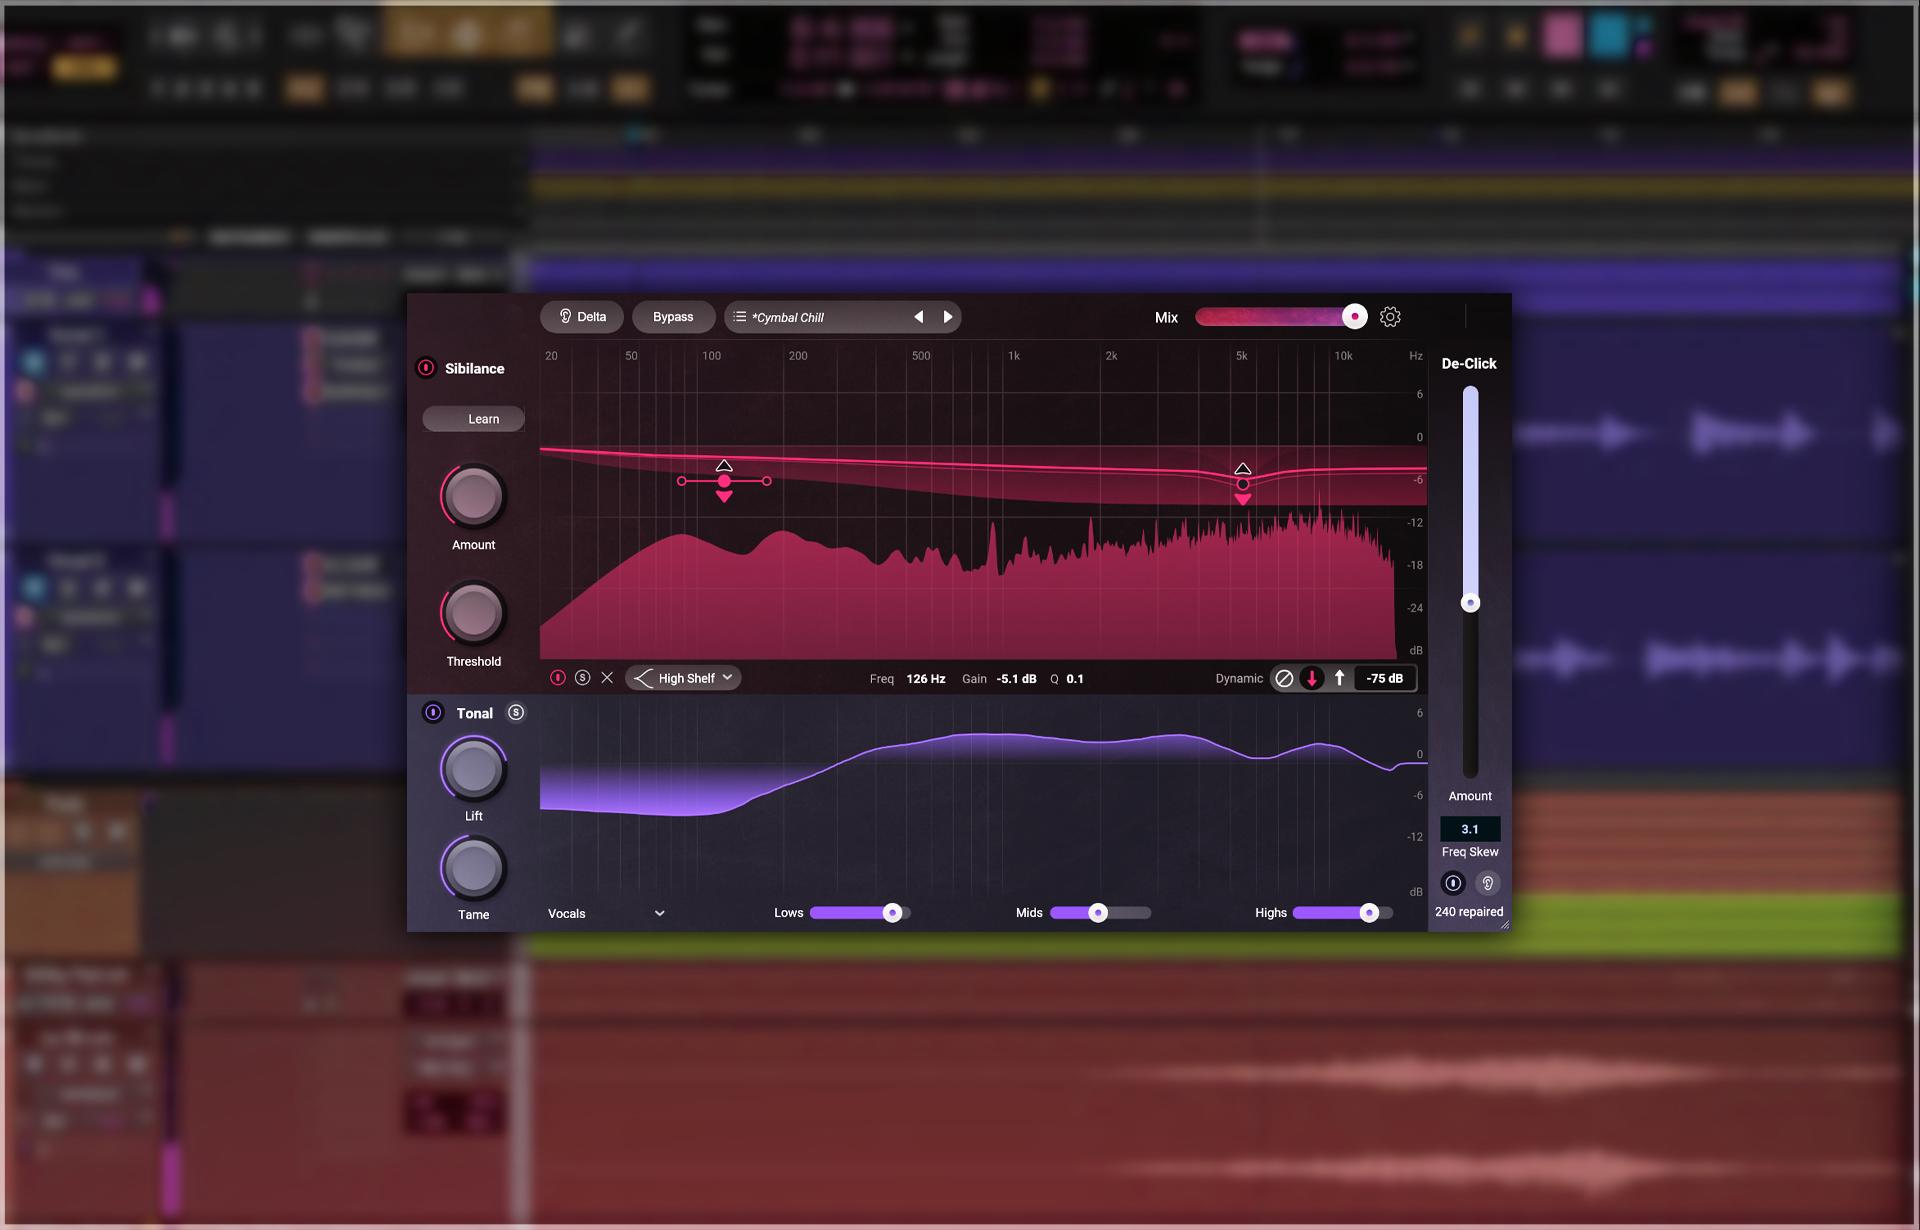
Task: Adjust the Highs slider
Action: coord(1343,913)
